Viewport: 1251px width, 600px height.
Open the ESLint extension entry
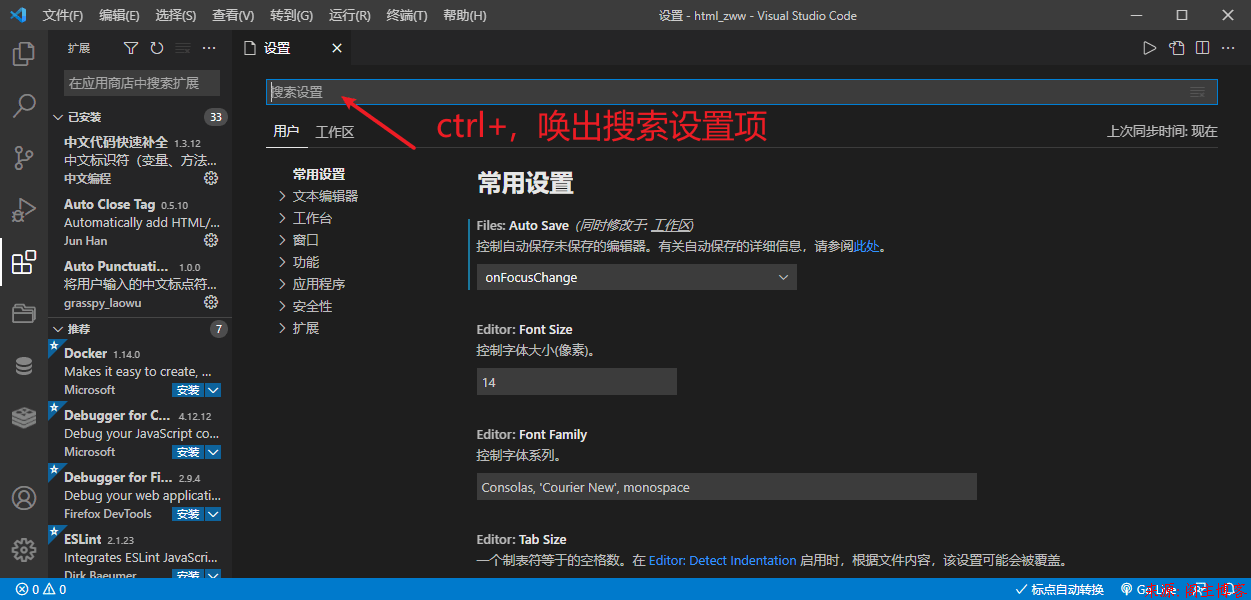[140, 554]
